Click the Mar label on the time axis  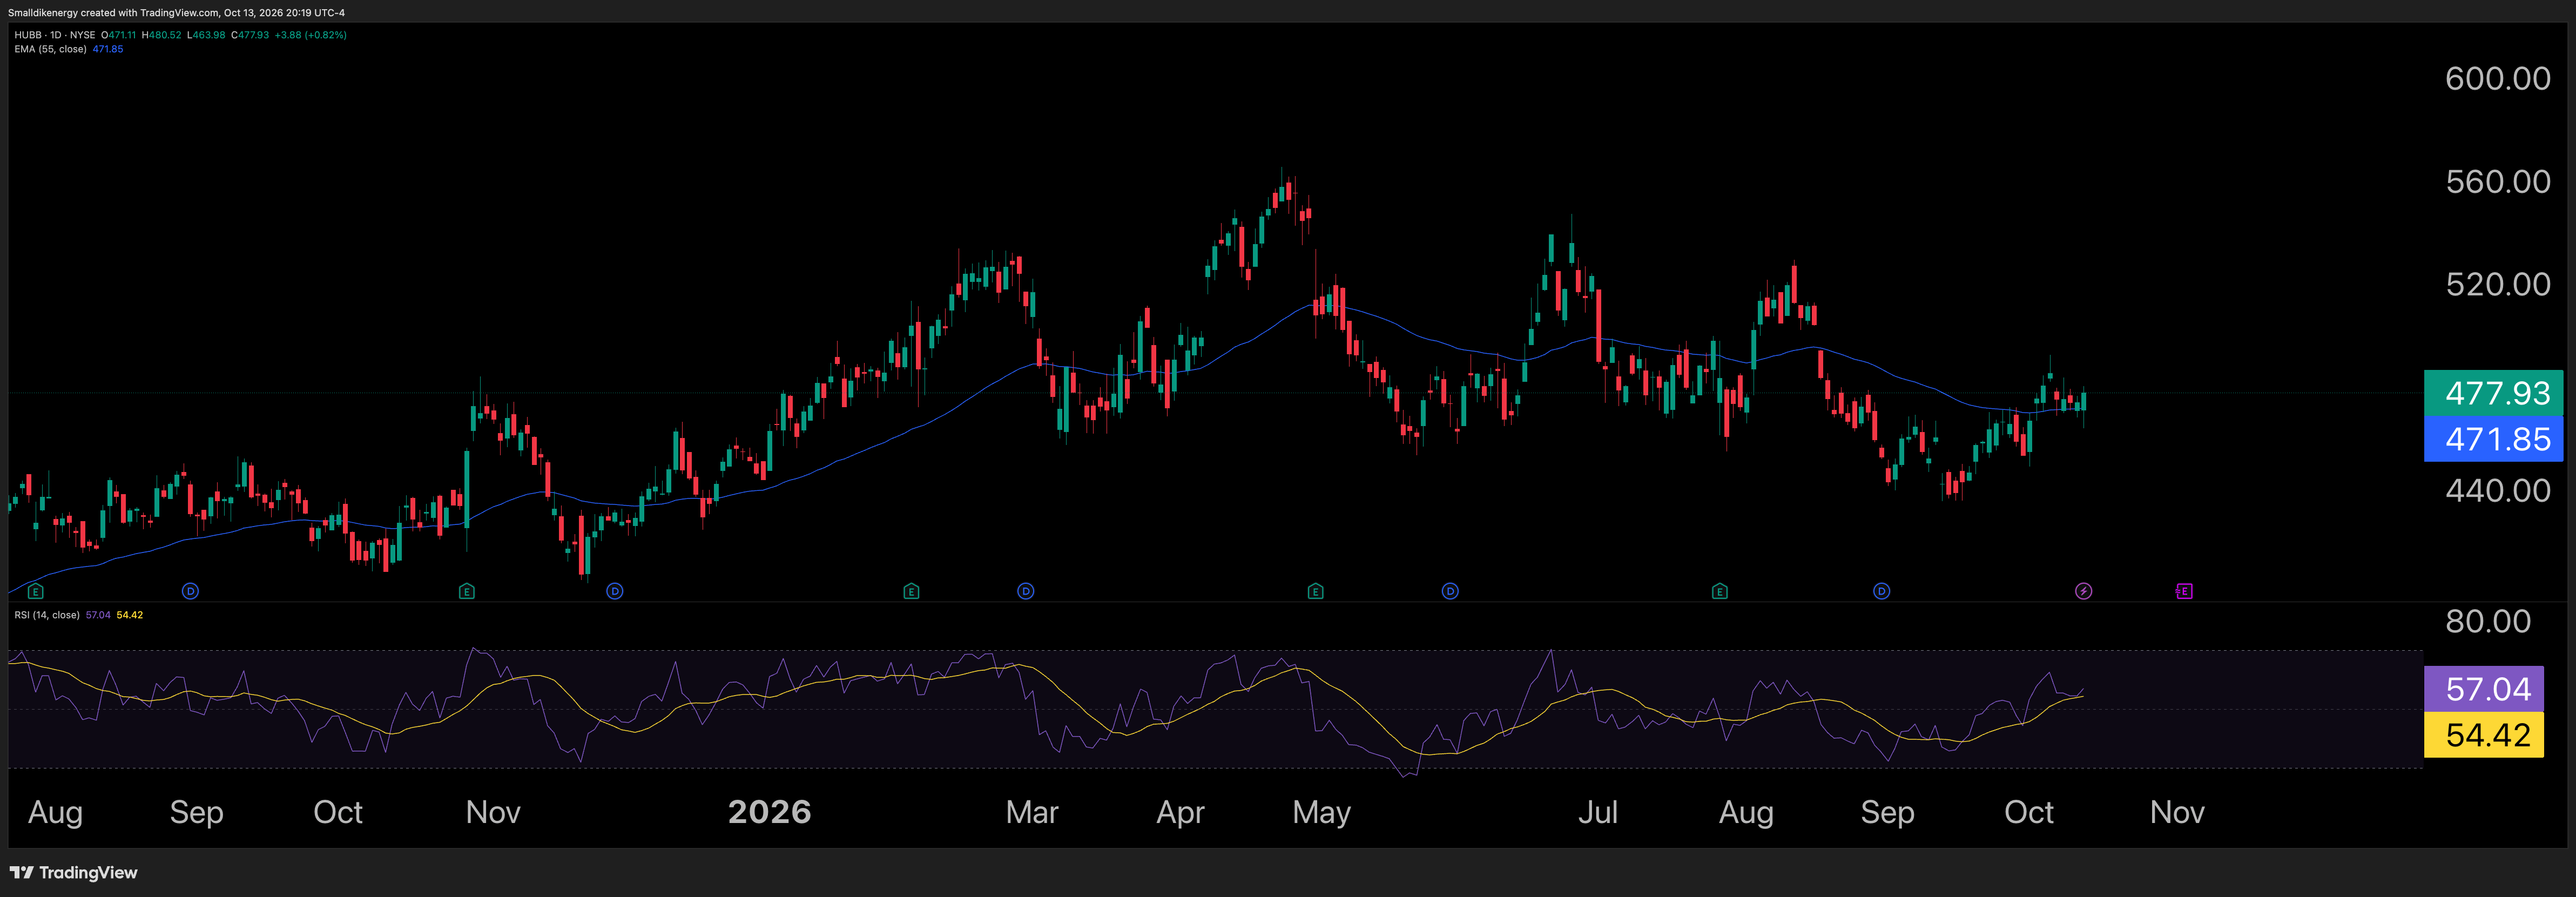point(1031,812)
